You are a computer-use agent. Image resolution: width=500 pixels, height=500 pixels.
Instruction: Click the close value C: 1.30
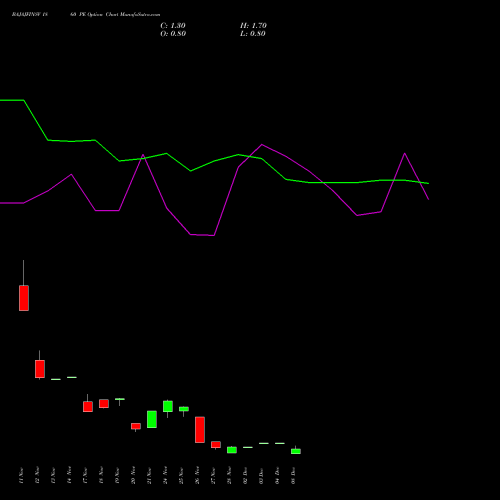pyautogui.click(x=173, y=26)
